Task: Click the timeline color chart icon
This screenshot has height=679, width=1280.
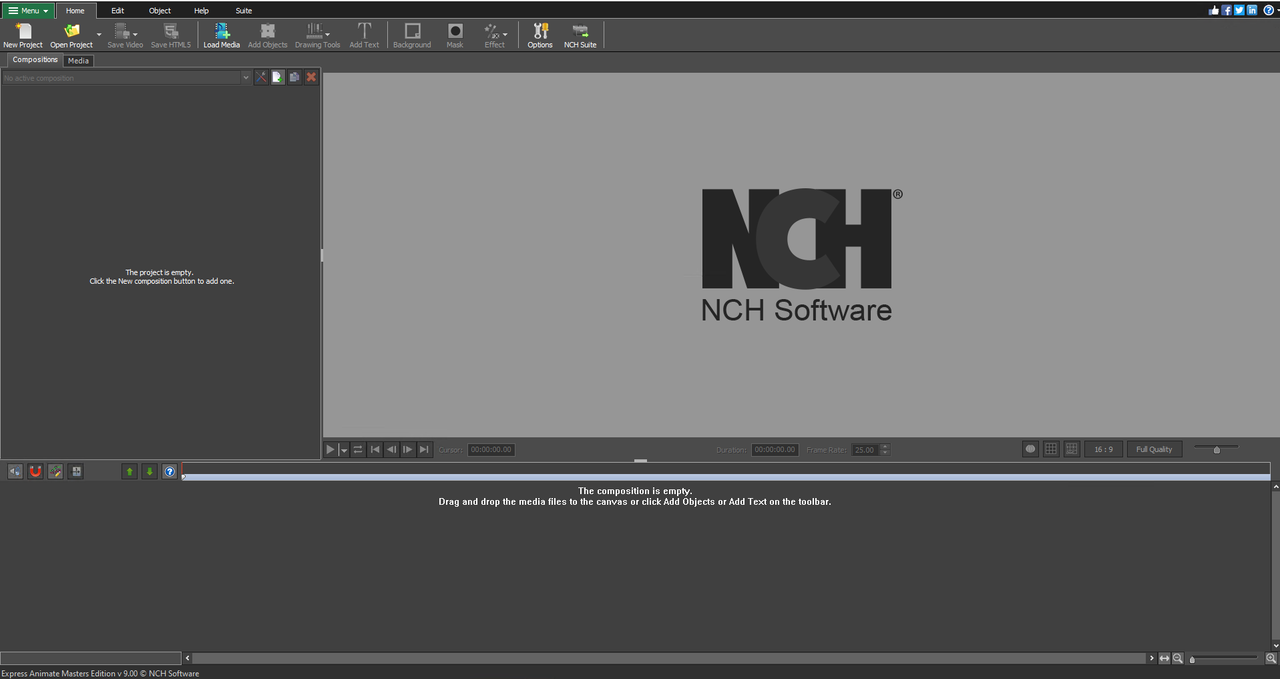Action: 56,471
